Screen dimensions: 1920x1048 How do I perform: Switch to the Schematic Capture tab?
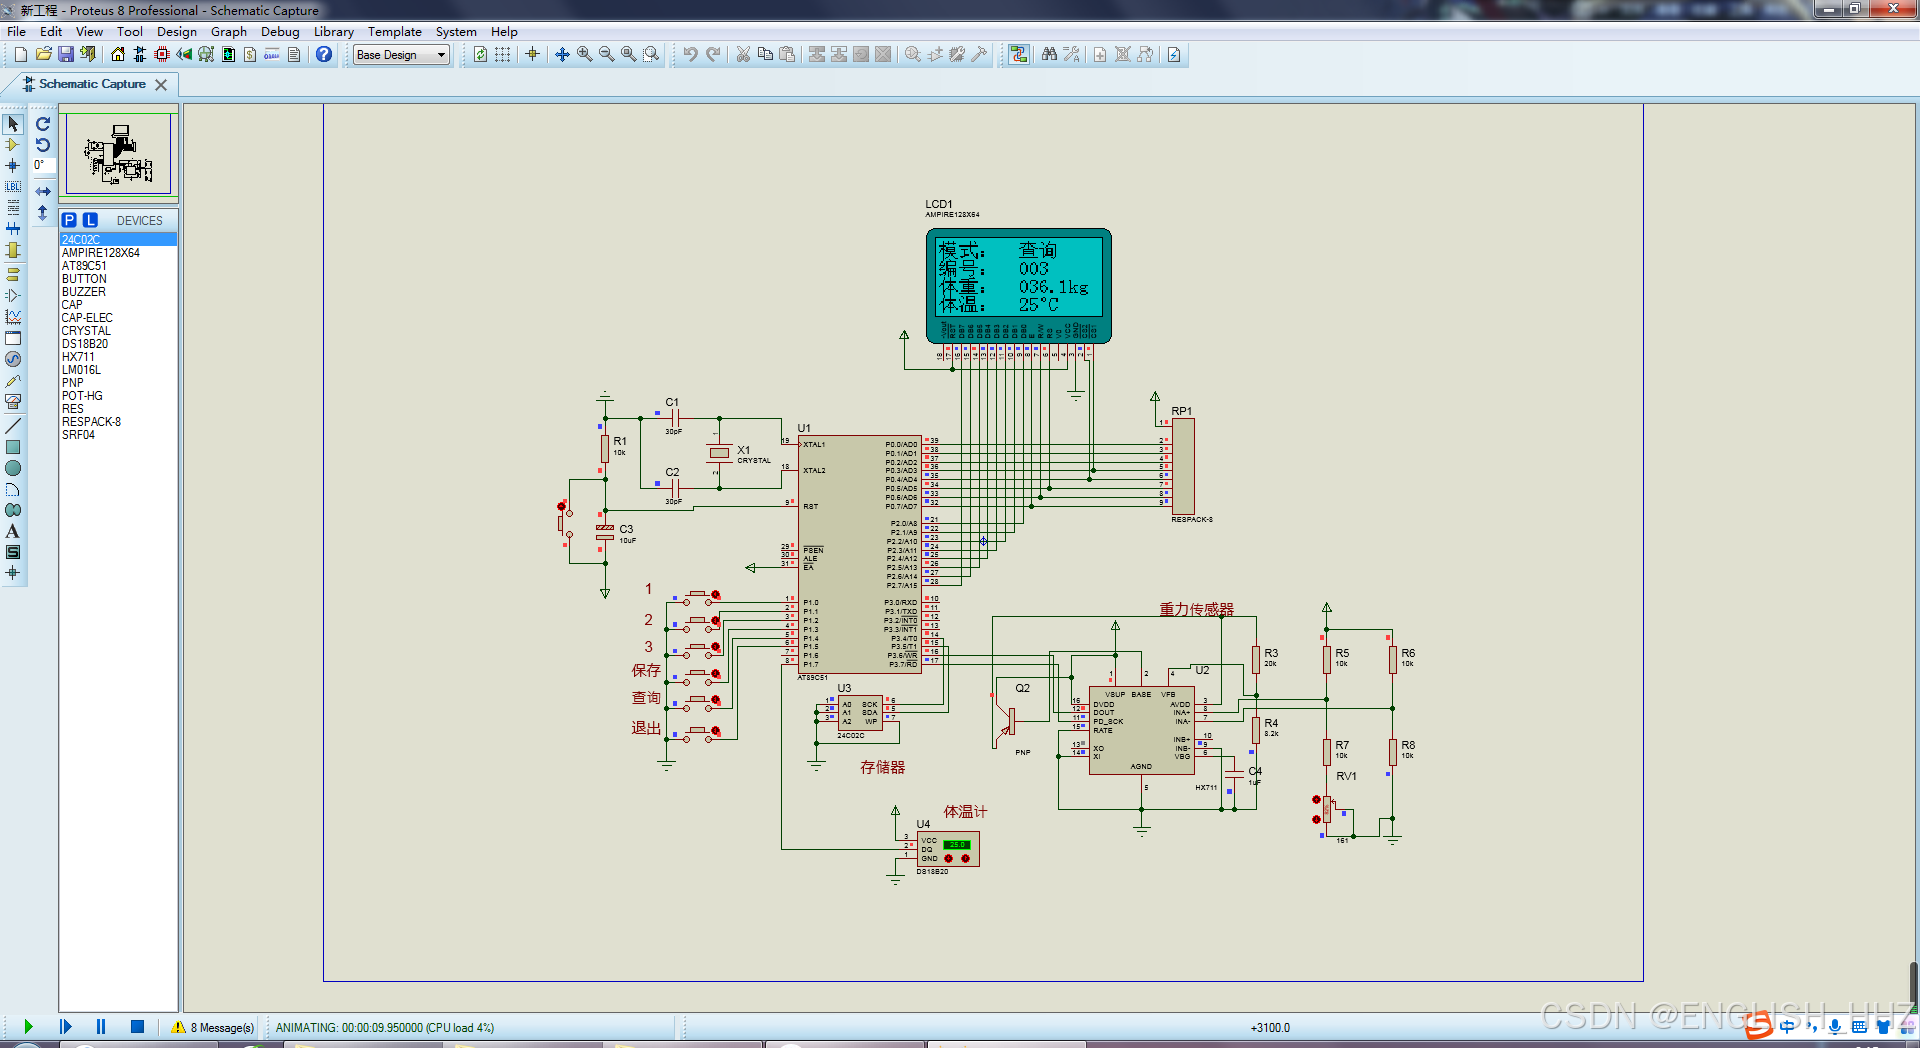click(x=92, y=84)
